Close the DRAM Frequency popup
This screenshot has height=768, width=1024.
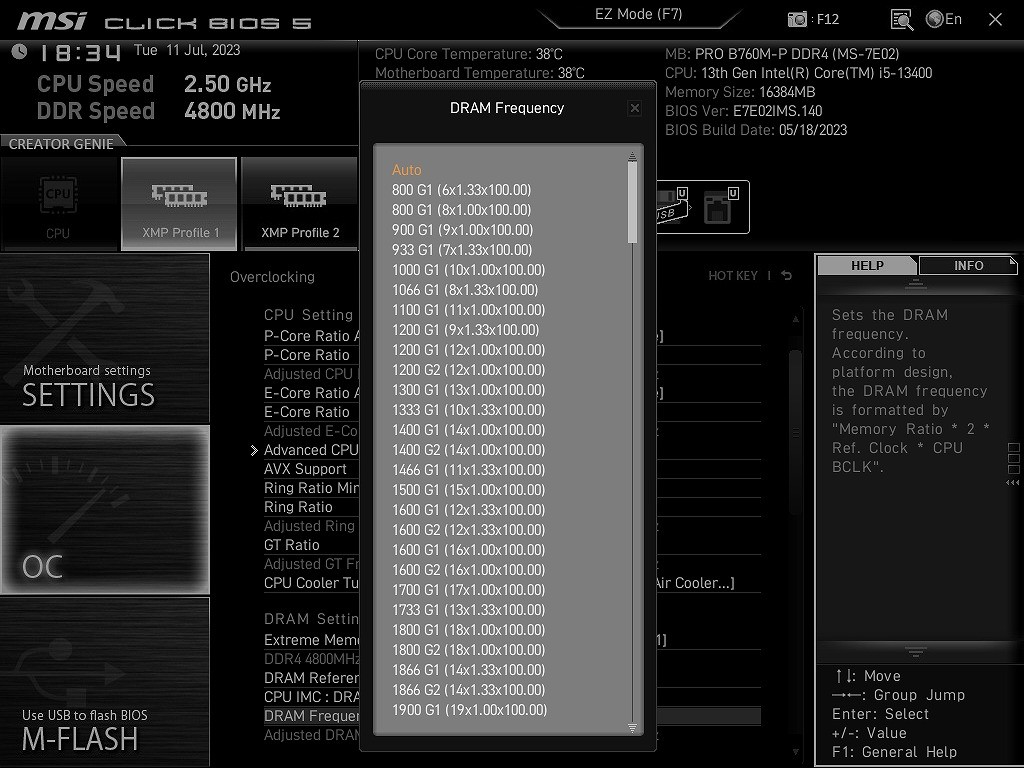pyautogui.click(x=634, y=108)
